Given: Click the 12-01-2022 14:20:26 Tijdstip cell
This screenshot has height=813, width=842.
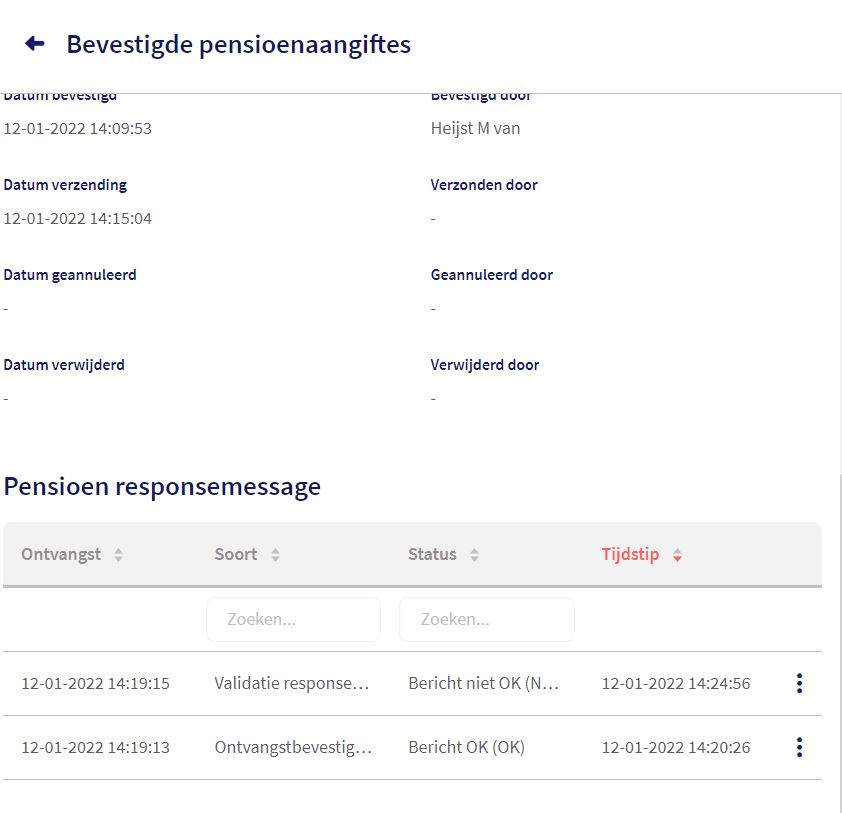Looking at the screenshot, I should point(676,747).
